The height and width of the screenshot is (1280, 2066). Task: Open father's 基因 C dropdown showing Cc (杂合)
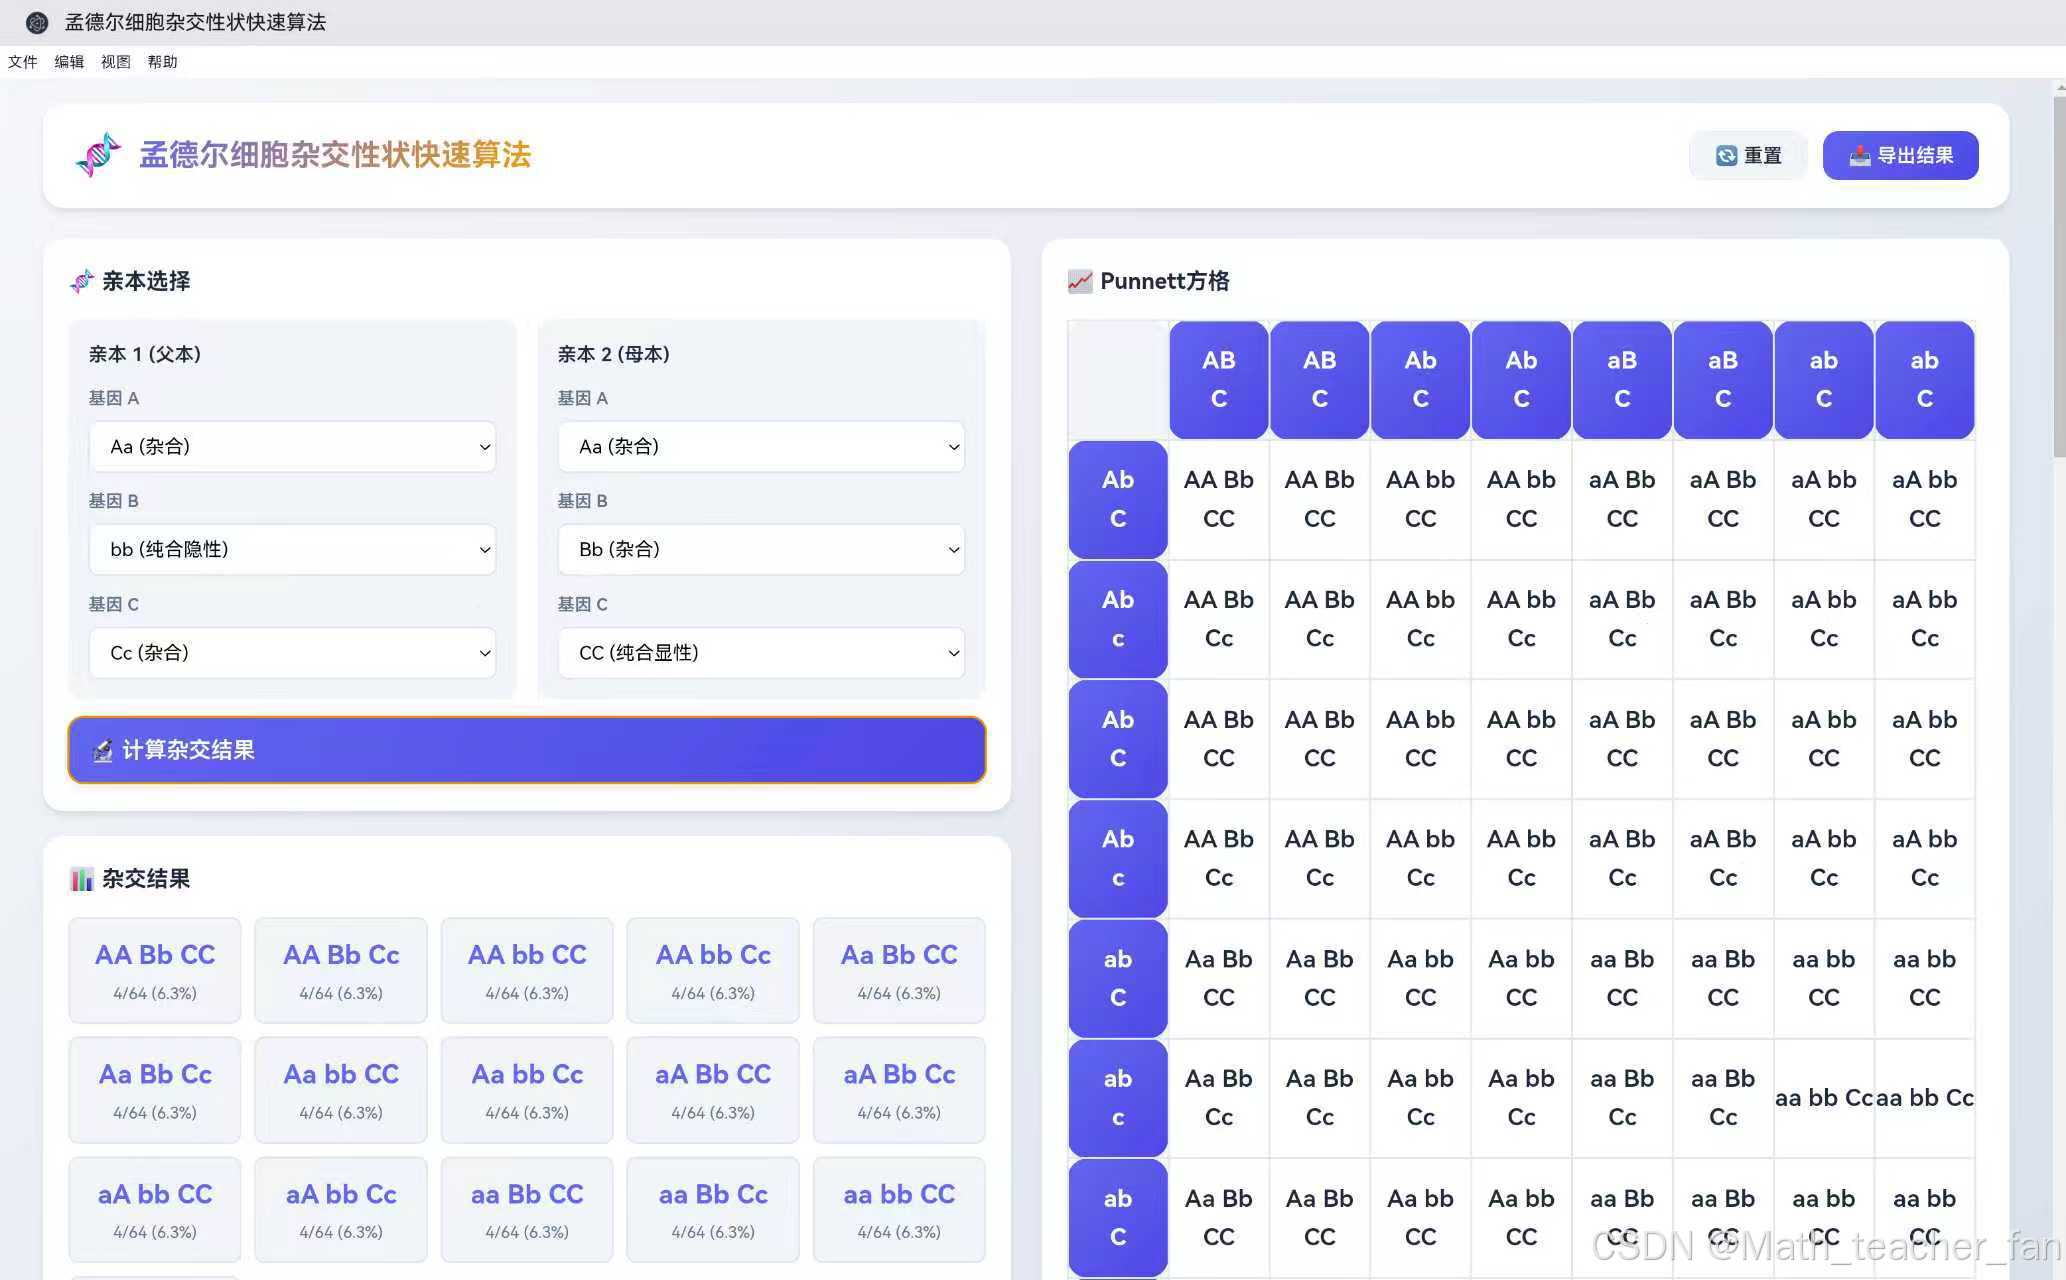(293, 653)
